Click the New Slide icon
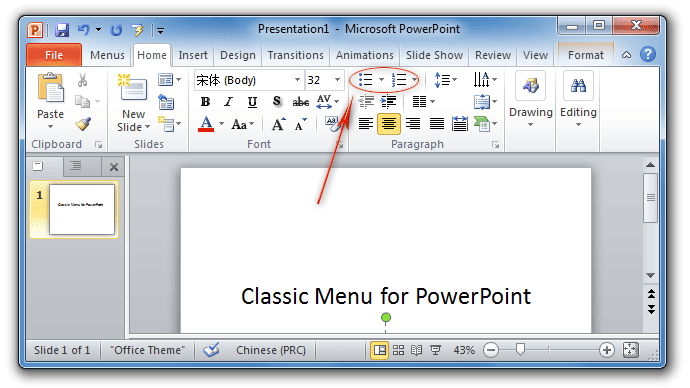 pos(133,87)
